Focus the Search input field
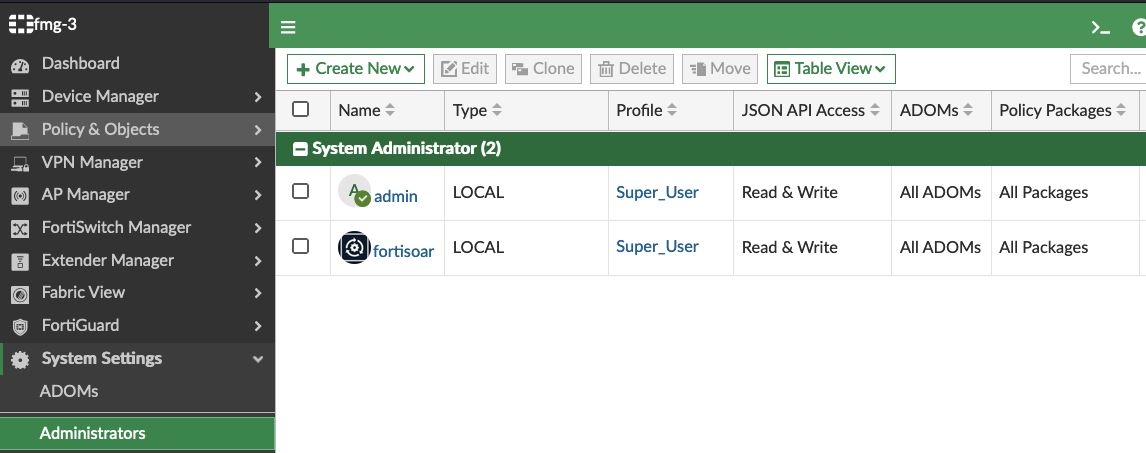1146x453 pixels. click(x=1108, y=69)
